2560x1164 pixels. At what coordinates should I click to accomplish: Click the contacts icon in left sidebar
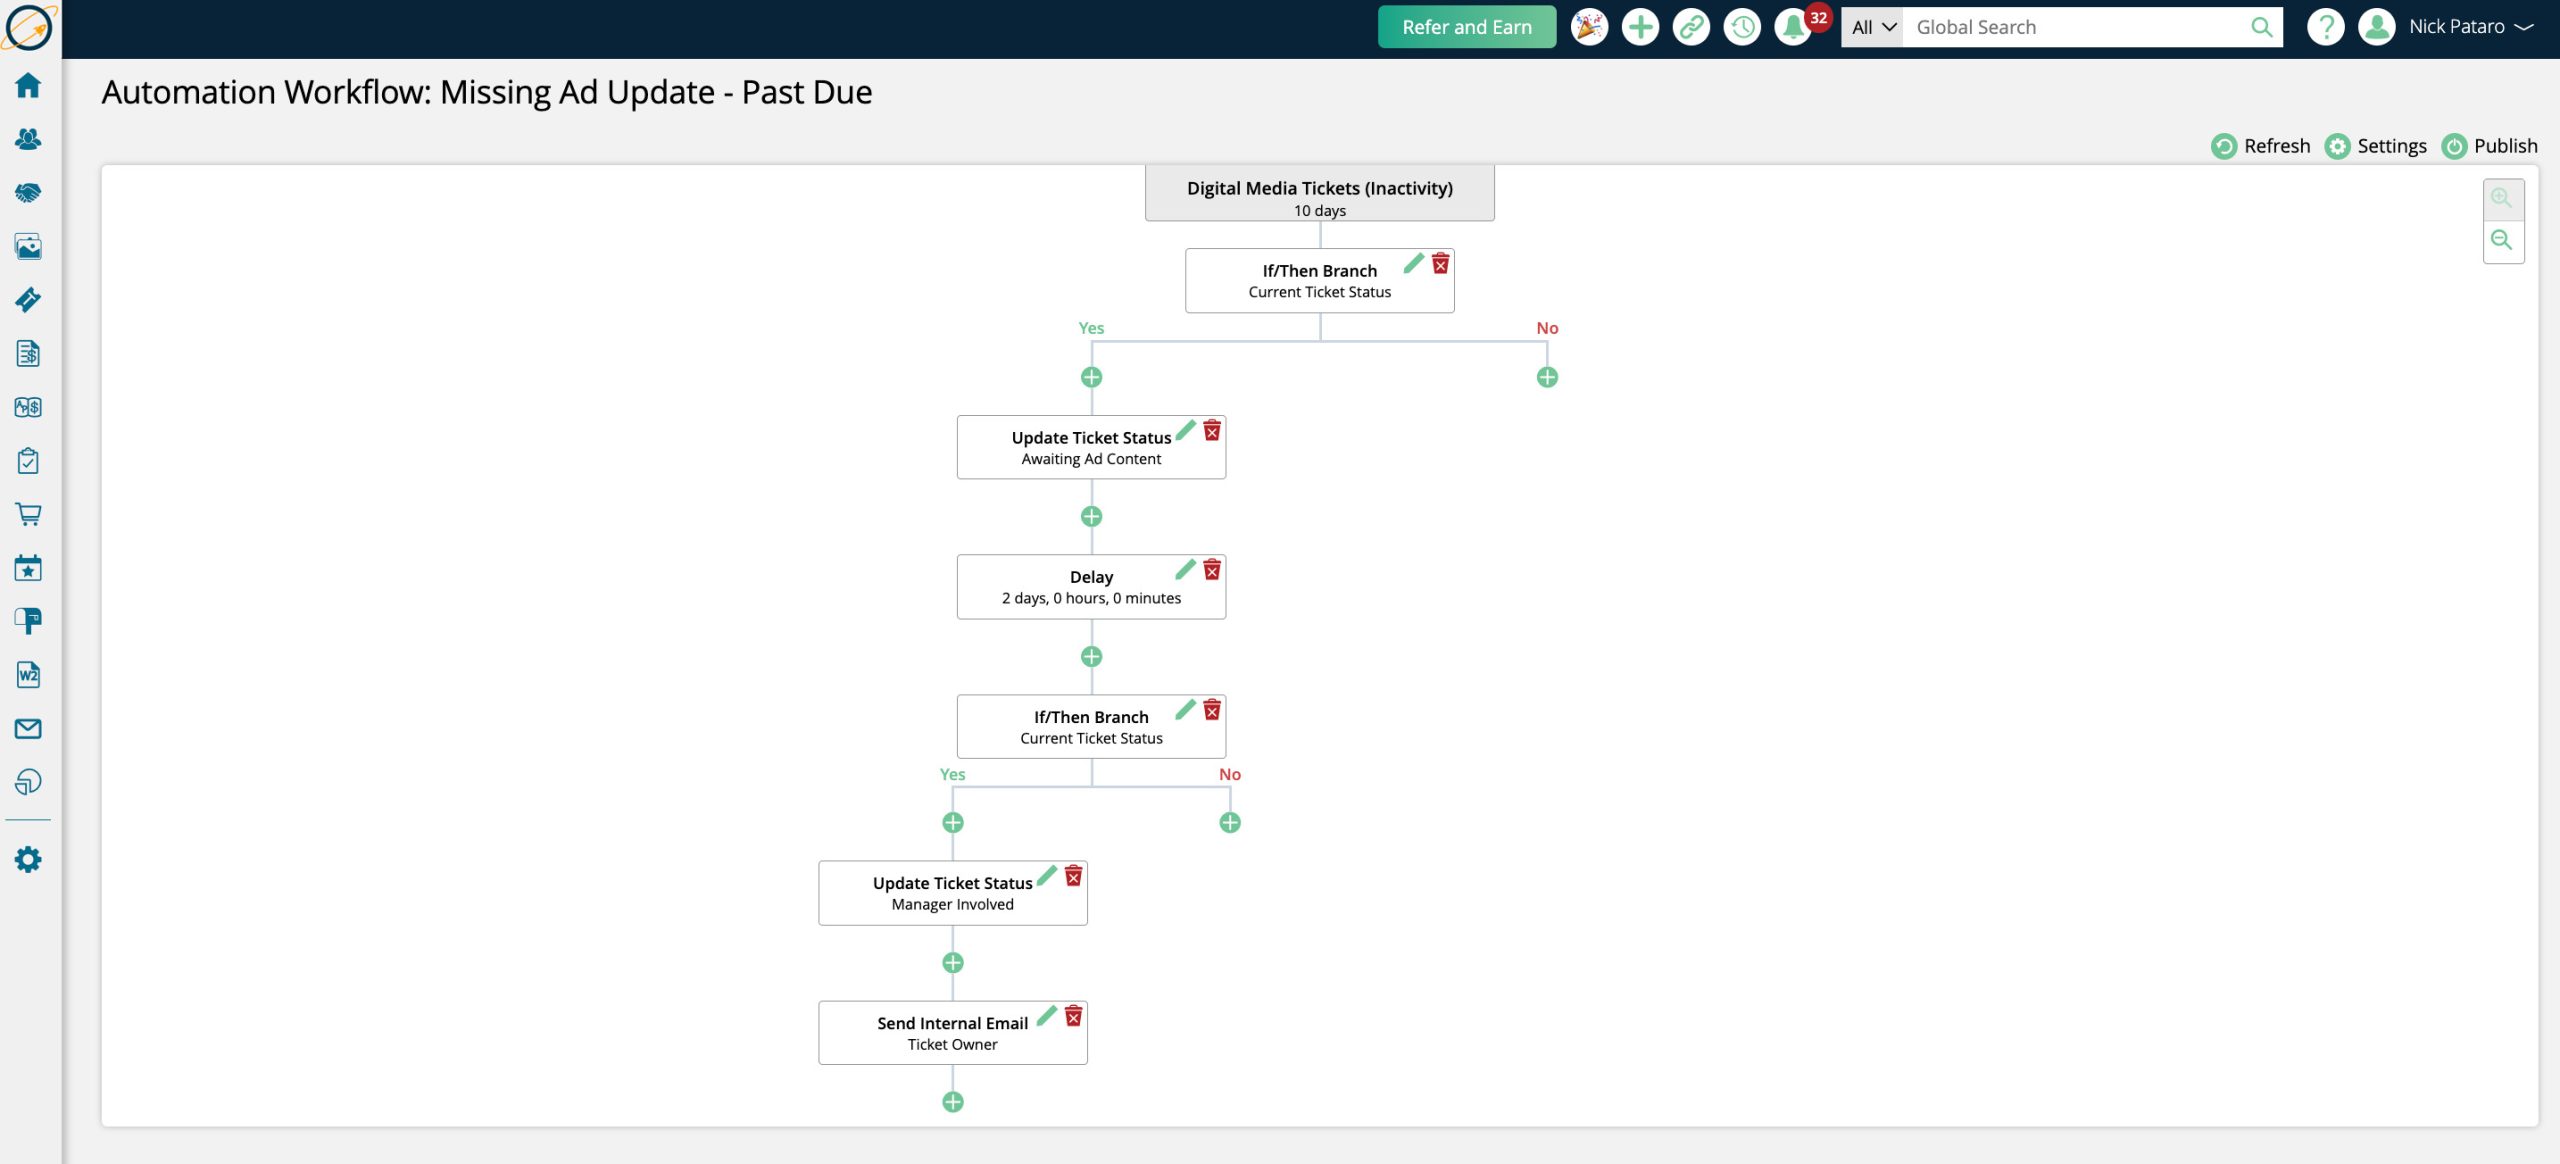tap(28, 139)
